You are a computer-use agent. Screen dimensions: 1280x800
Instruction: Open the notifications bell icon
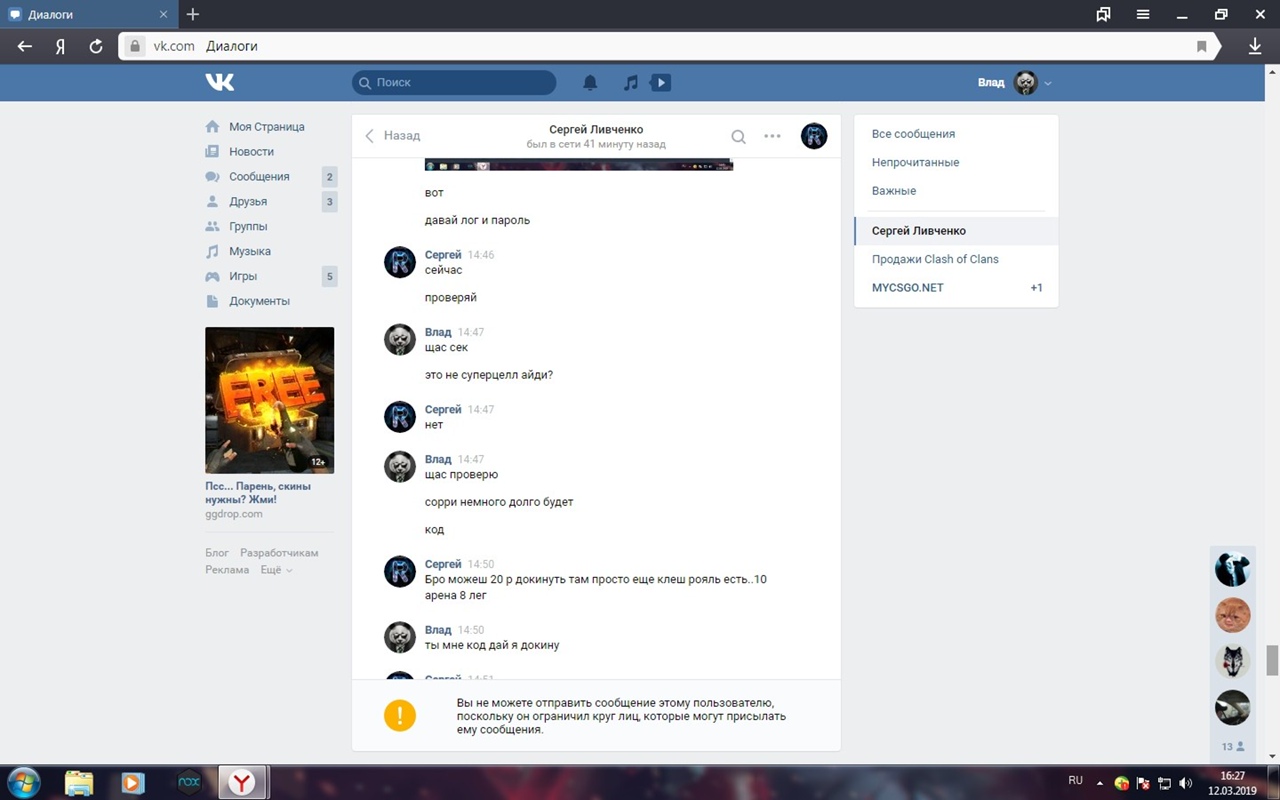tap(590, 83)
